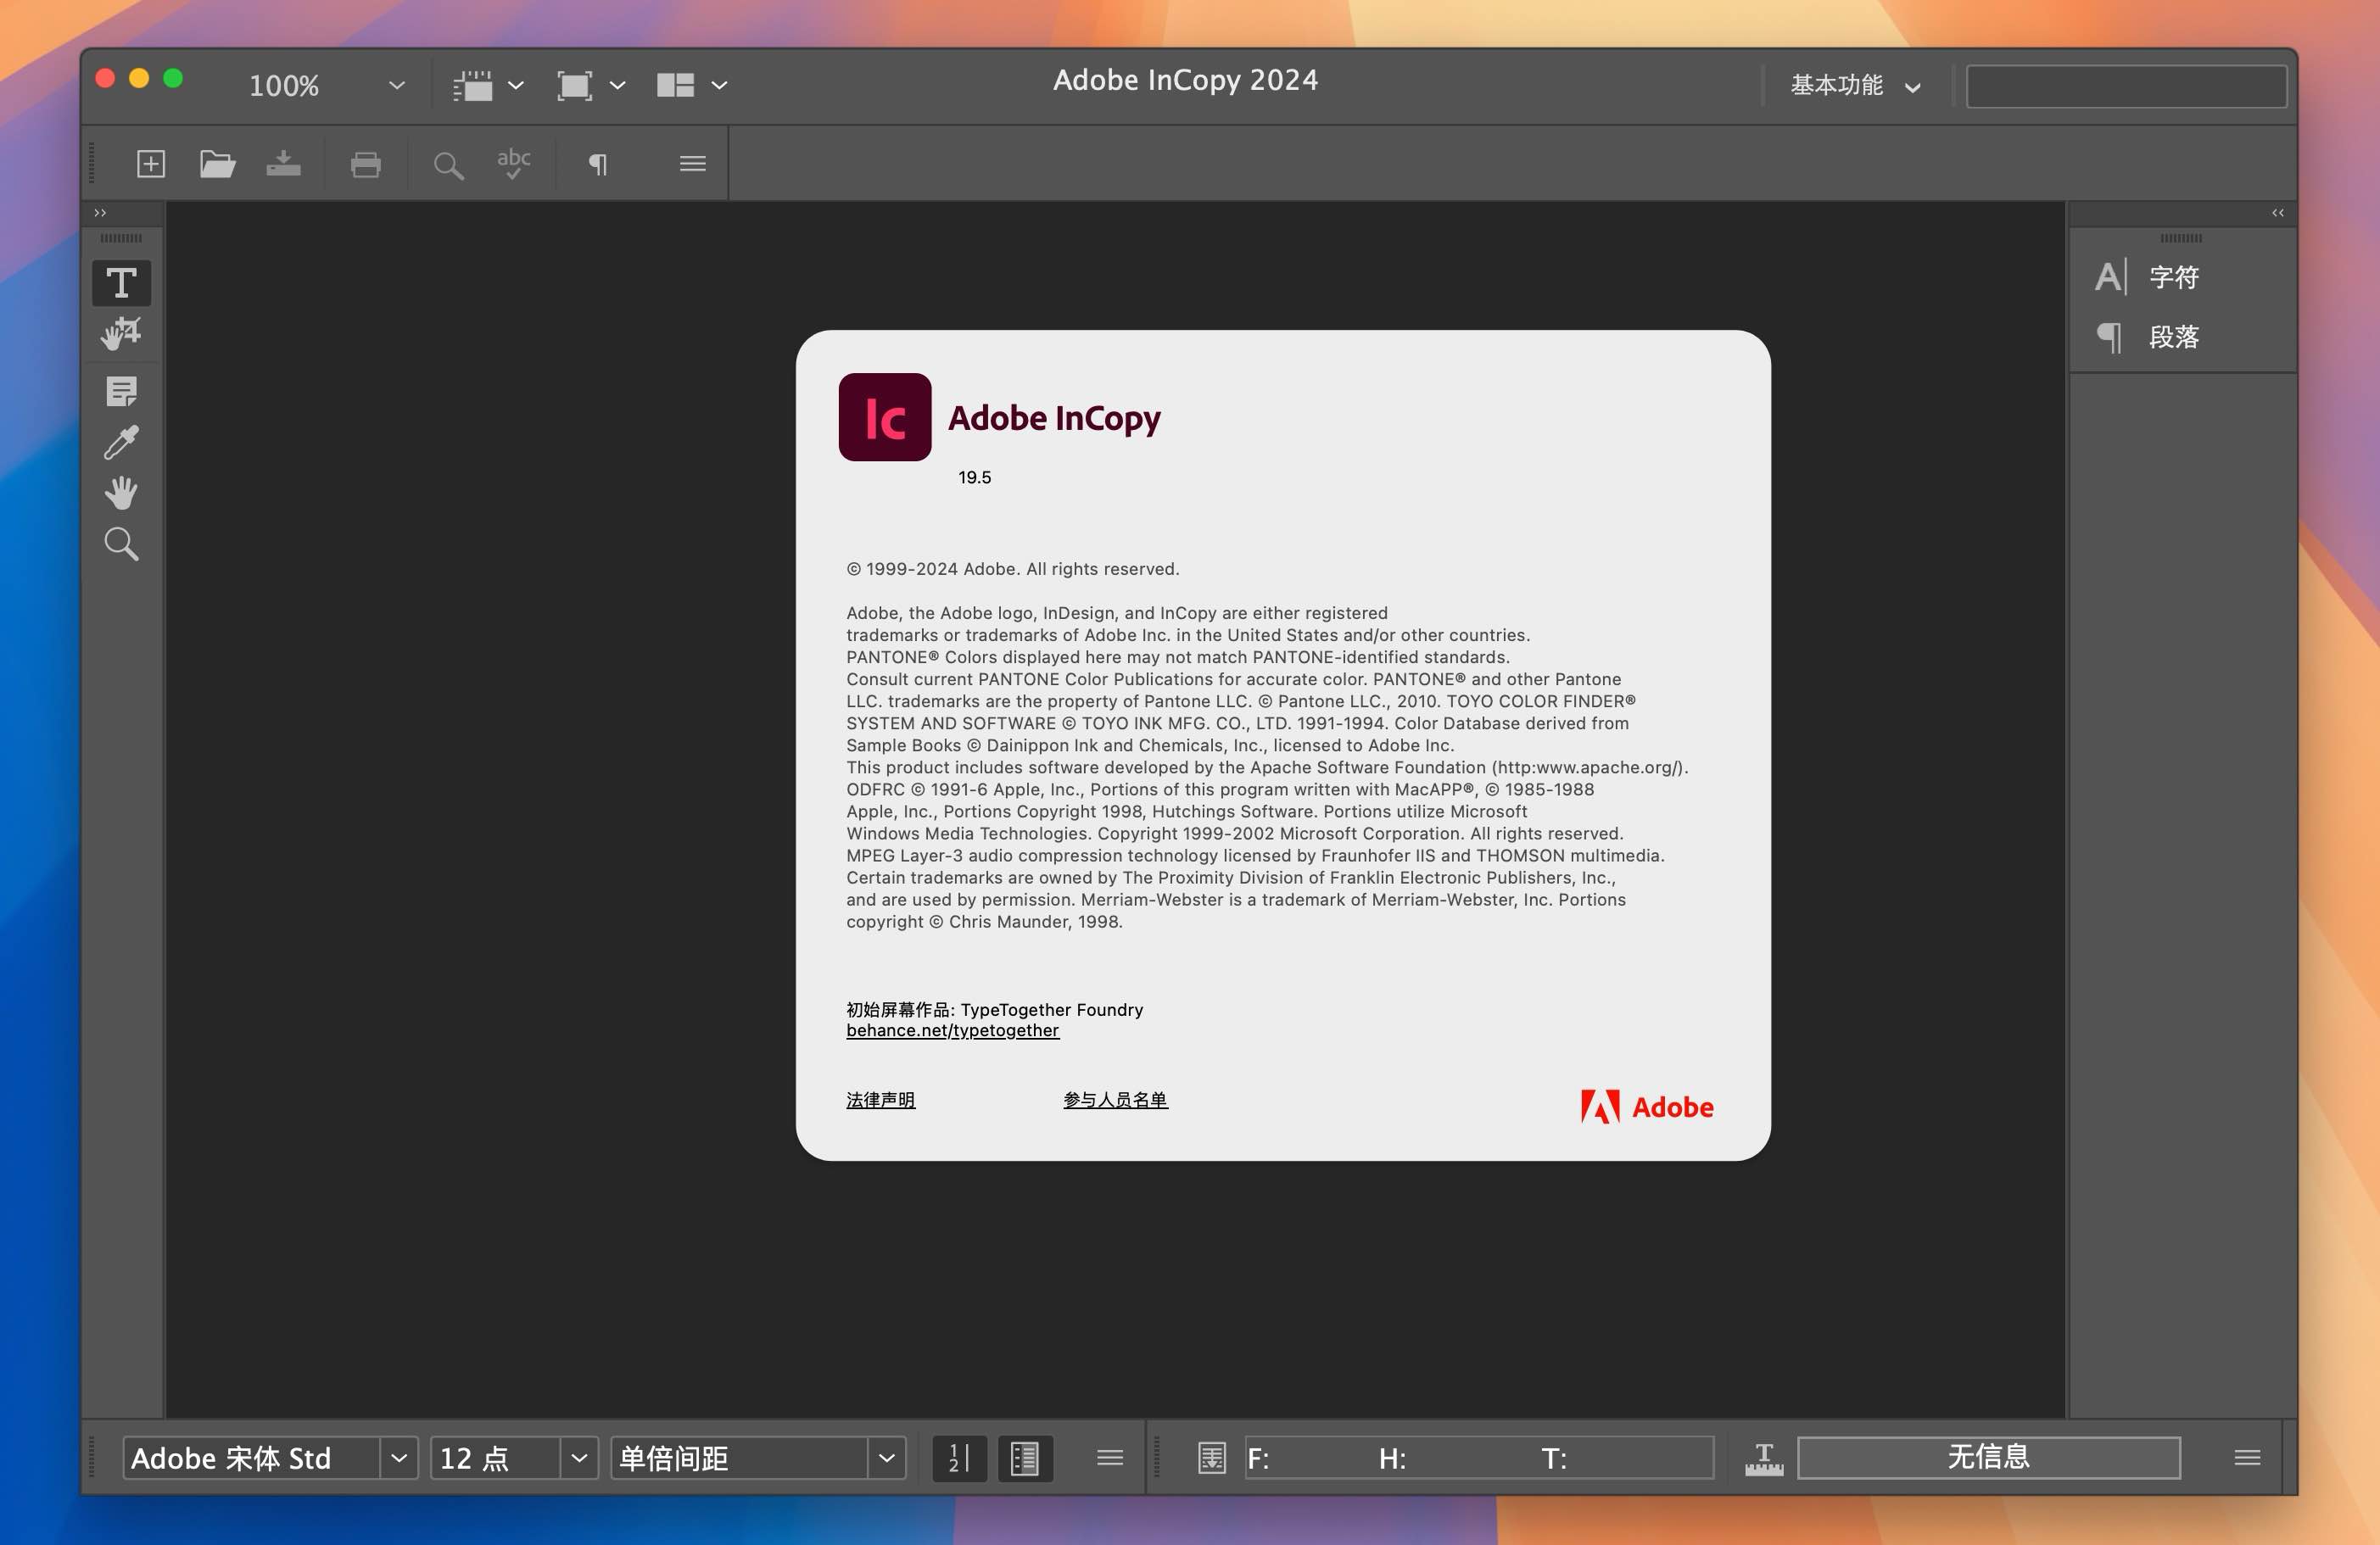Click the Print icon in the toolbar
This screenshot has height=1545, width=2380.
365,164
